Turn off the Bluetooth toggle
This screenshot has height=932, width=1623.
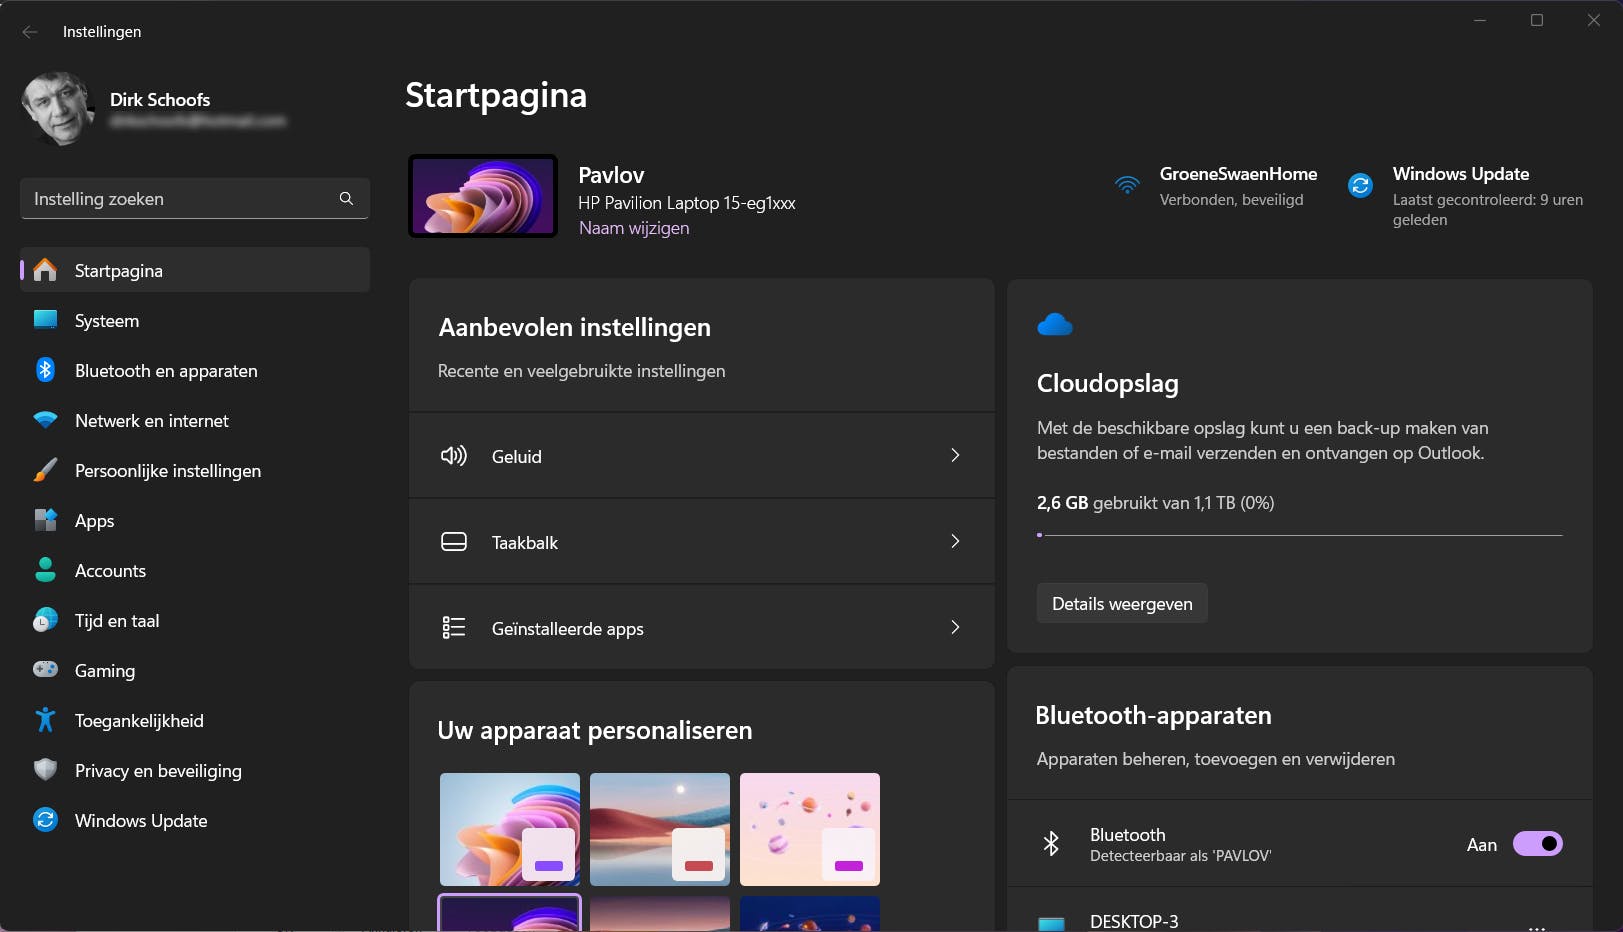tap(1537, 844)
